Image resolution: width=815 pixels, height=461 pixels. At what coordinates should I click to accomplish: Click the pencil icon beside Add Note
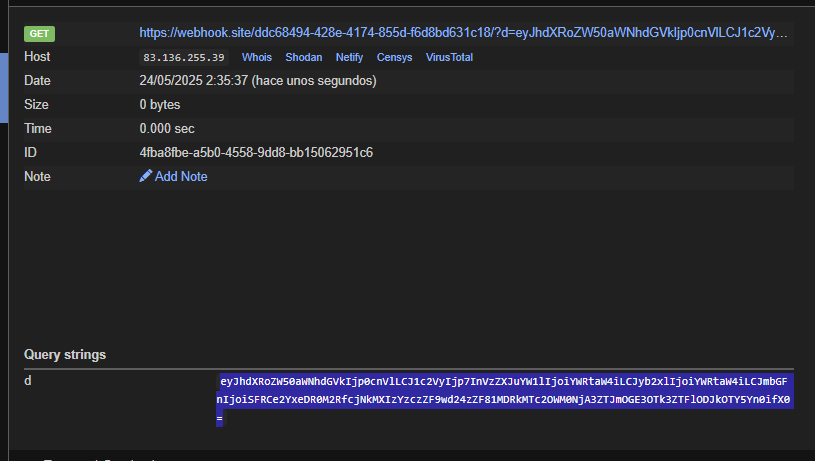(x=146, y=176)
